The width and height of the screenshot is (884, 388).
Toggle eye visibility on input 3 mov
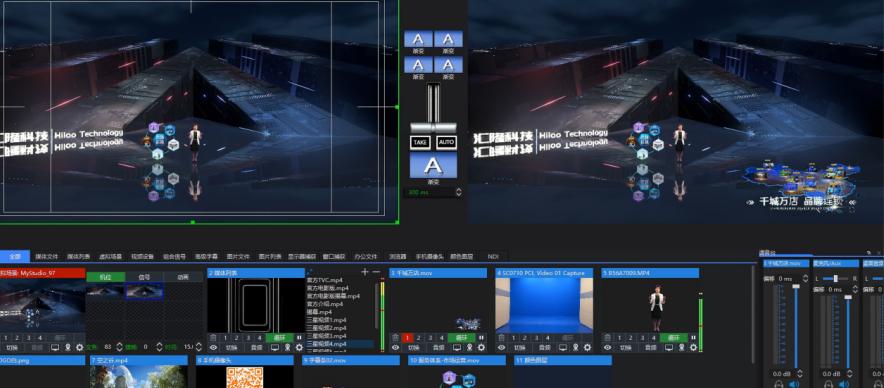395,347
